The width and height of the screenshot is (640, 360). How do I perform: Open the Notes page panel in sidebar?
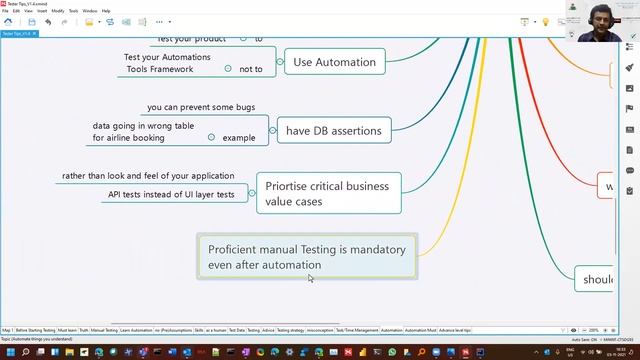tap(630, 150)
